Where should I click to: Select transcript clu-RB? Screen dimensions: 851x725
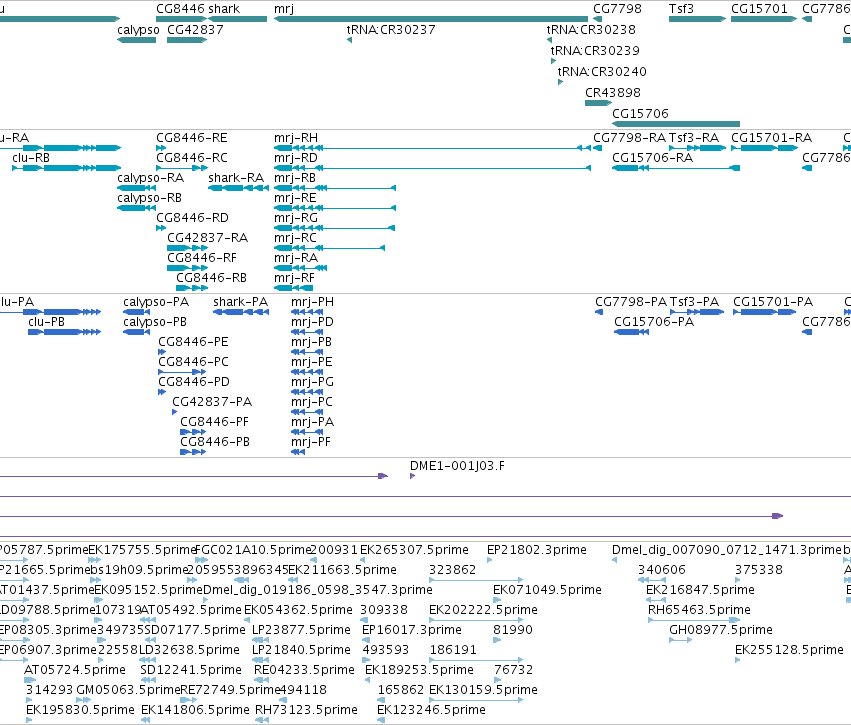(66, 168)
